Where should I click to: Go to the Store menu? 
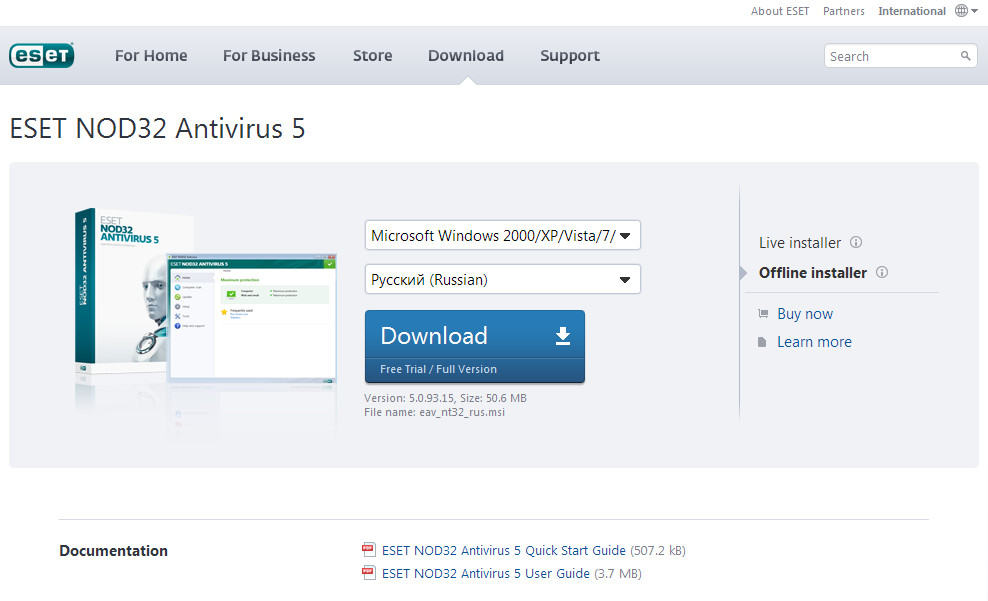coord(372,55)
